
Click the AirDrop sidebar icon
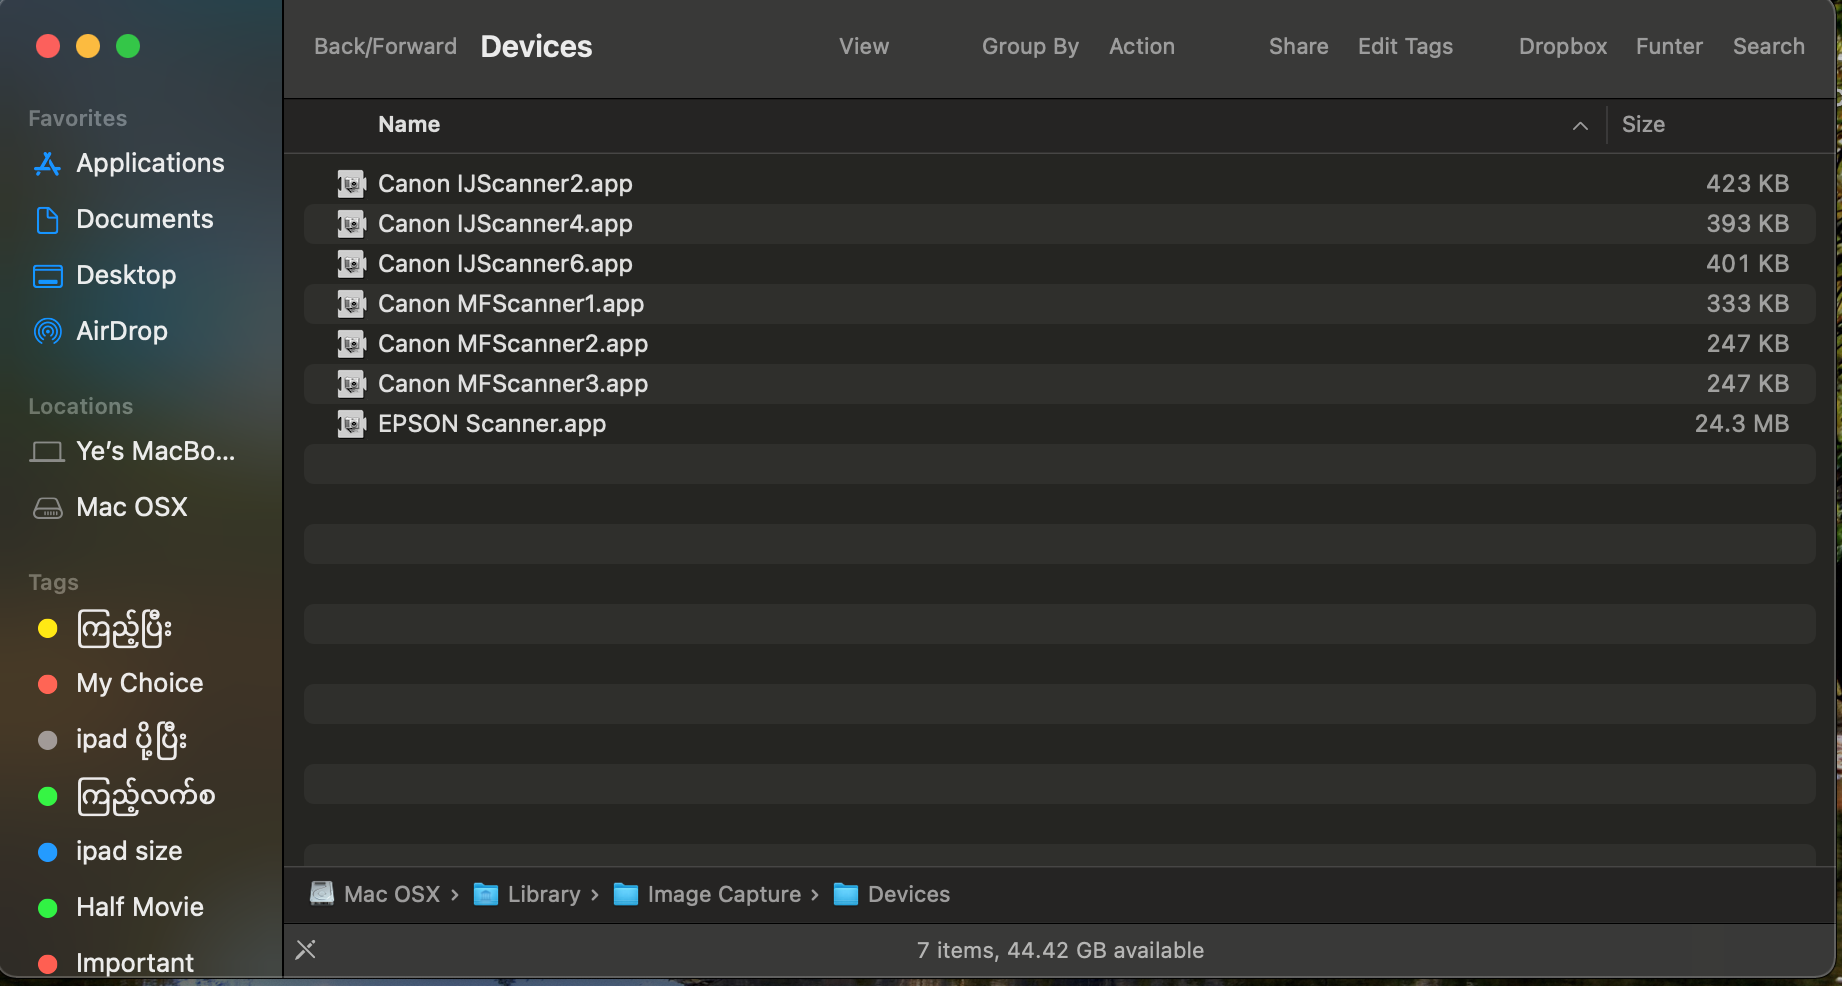[x=47, y=331]
